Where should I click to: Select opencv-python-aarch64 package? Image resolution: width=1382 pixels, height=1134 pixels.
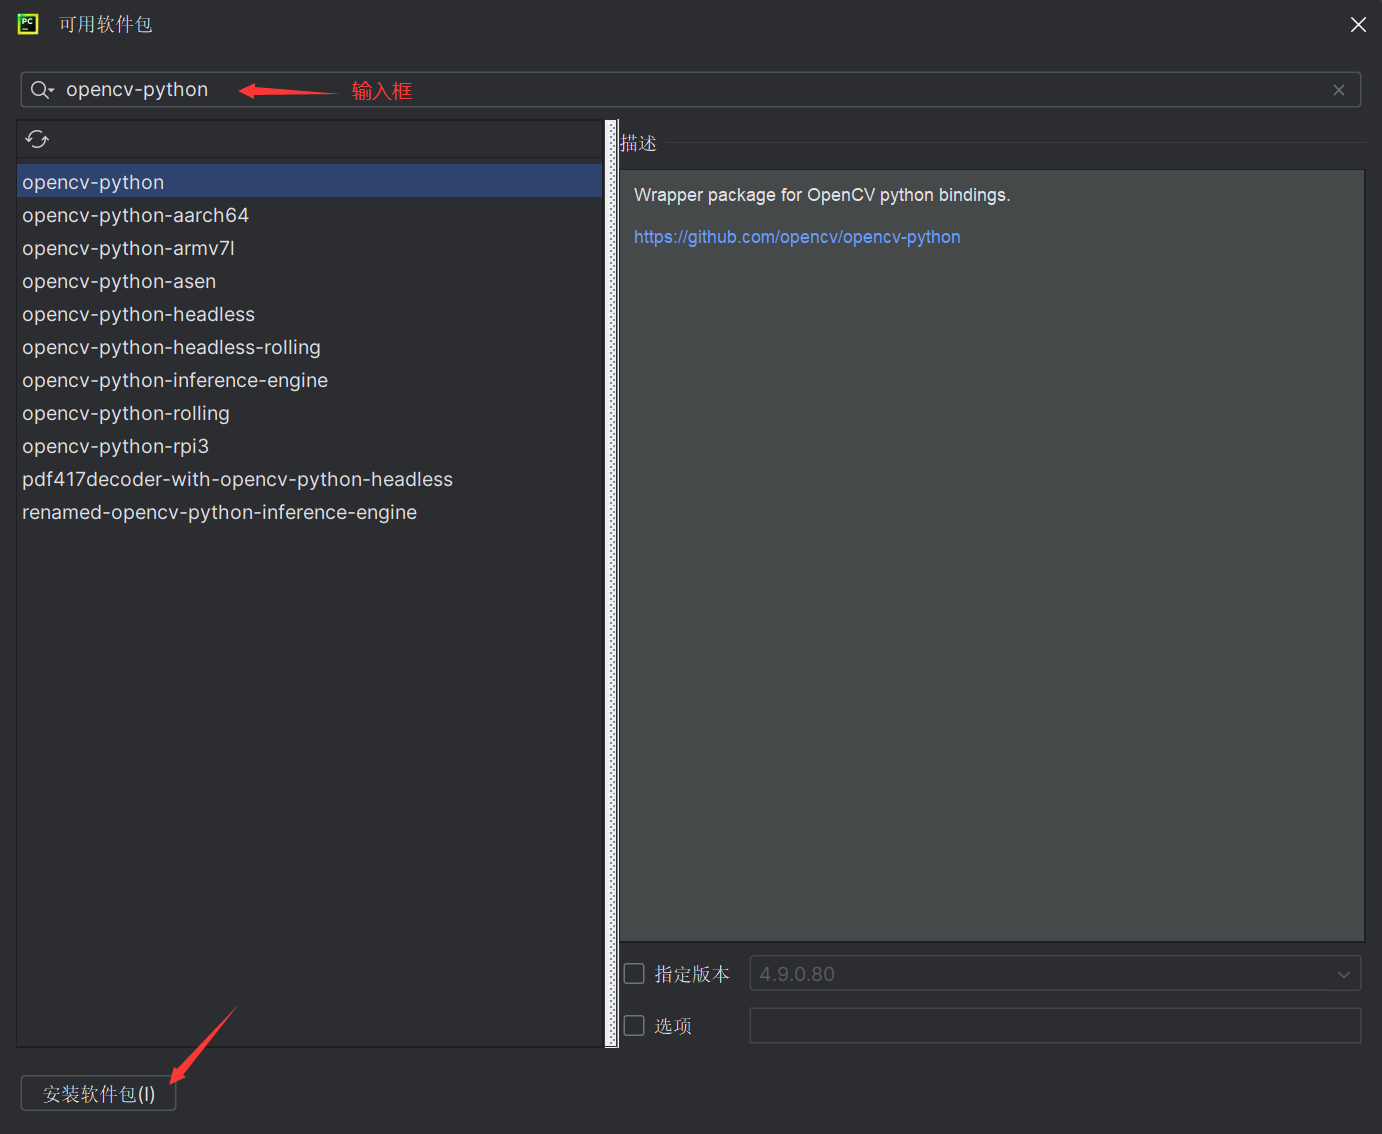pos(135,215)
